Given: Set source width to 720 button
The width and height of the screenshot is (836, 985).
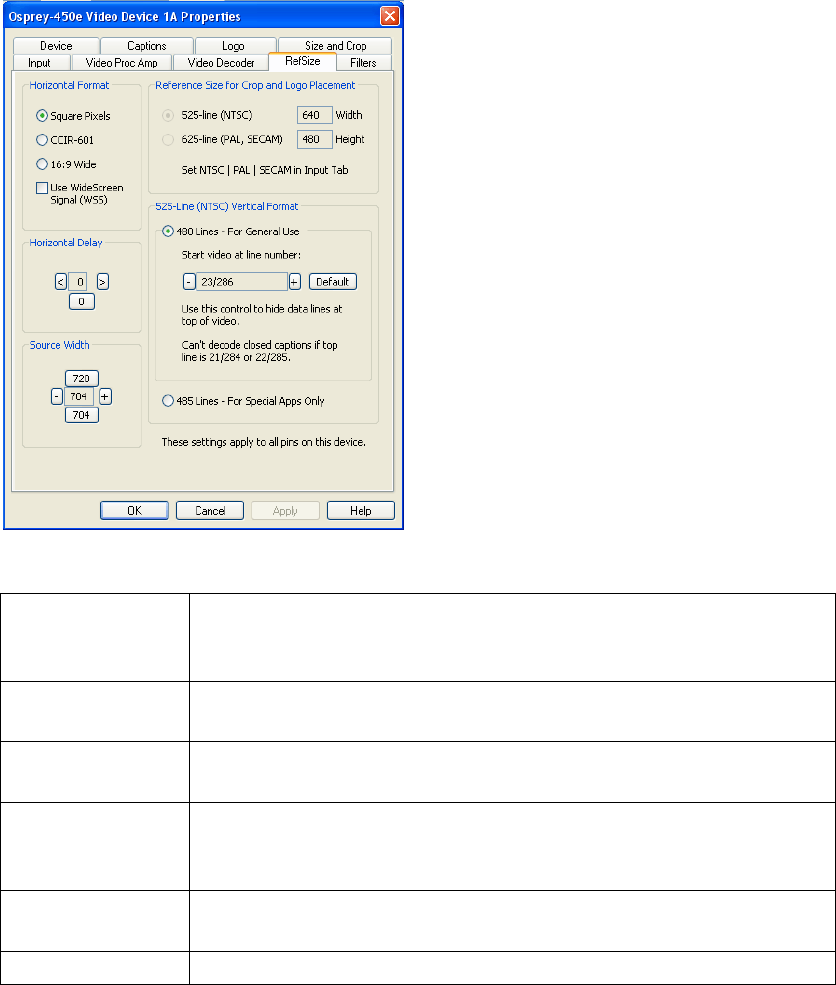Looking at the screenshot, I should 82,378.
